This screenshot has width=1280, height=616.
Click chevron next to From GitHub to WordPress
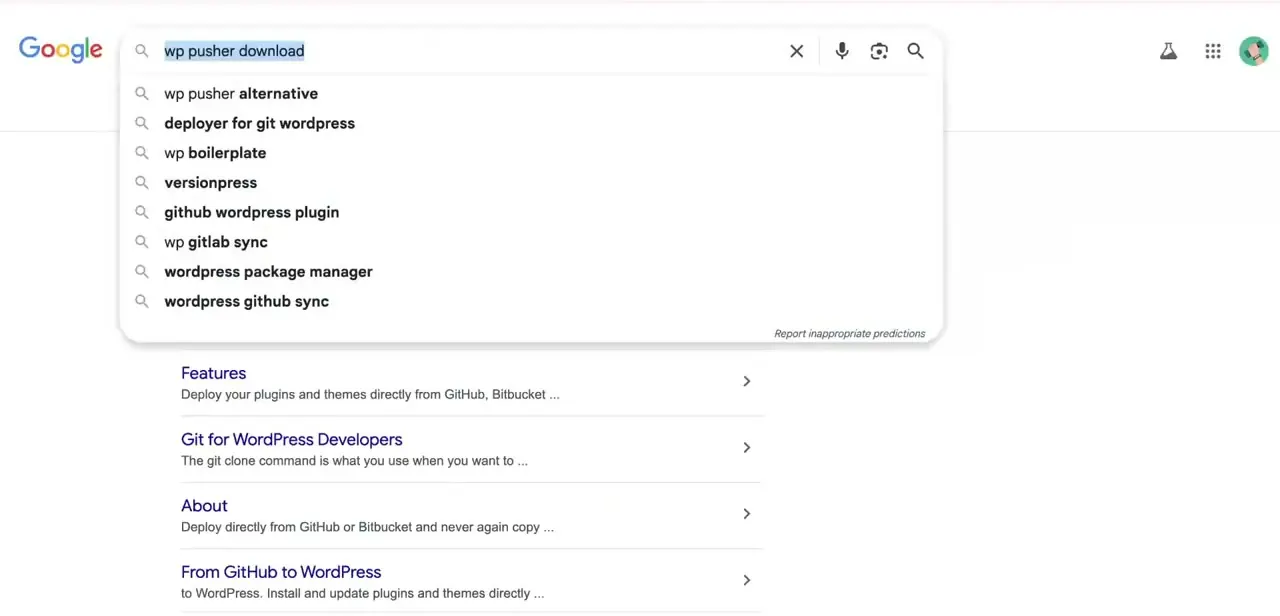[746, 580]
